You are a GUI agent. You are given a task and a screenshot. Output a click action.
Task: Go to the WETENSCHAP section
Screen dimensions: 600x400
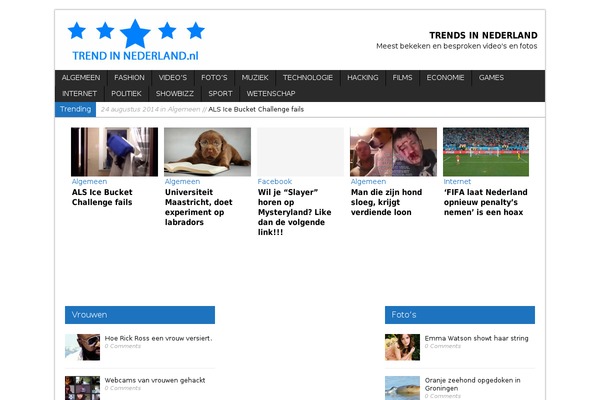pyautogui.click(x=271, y=94)
